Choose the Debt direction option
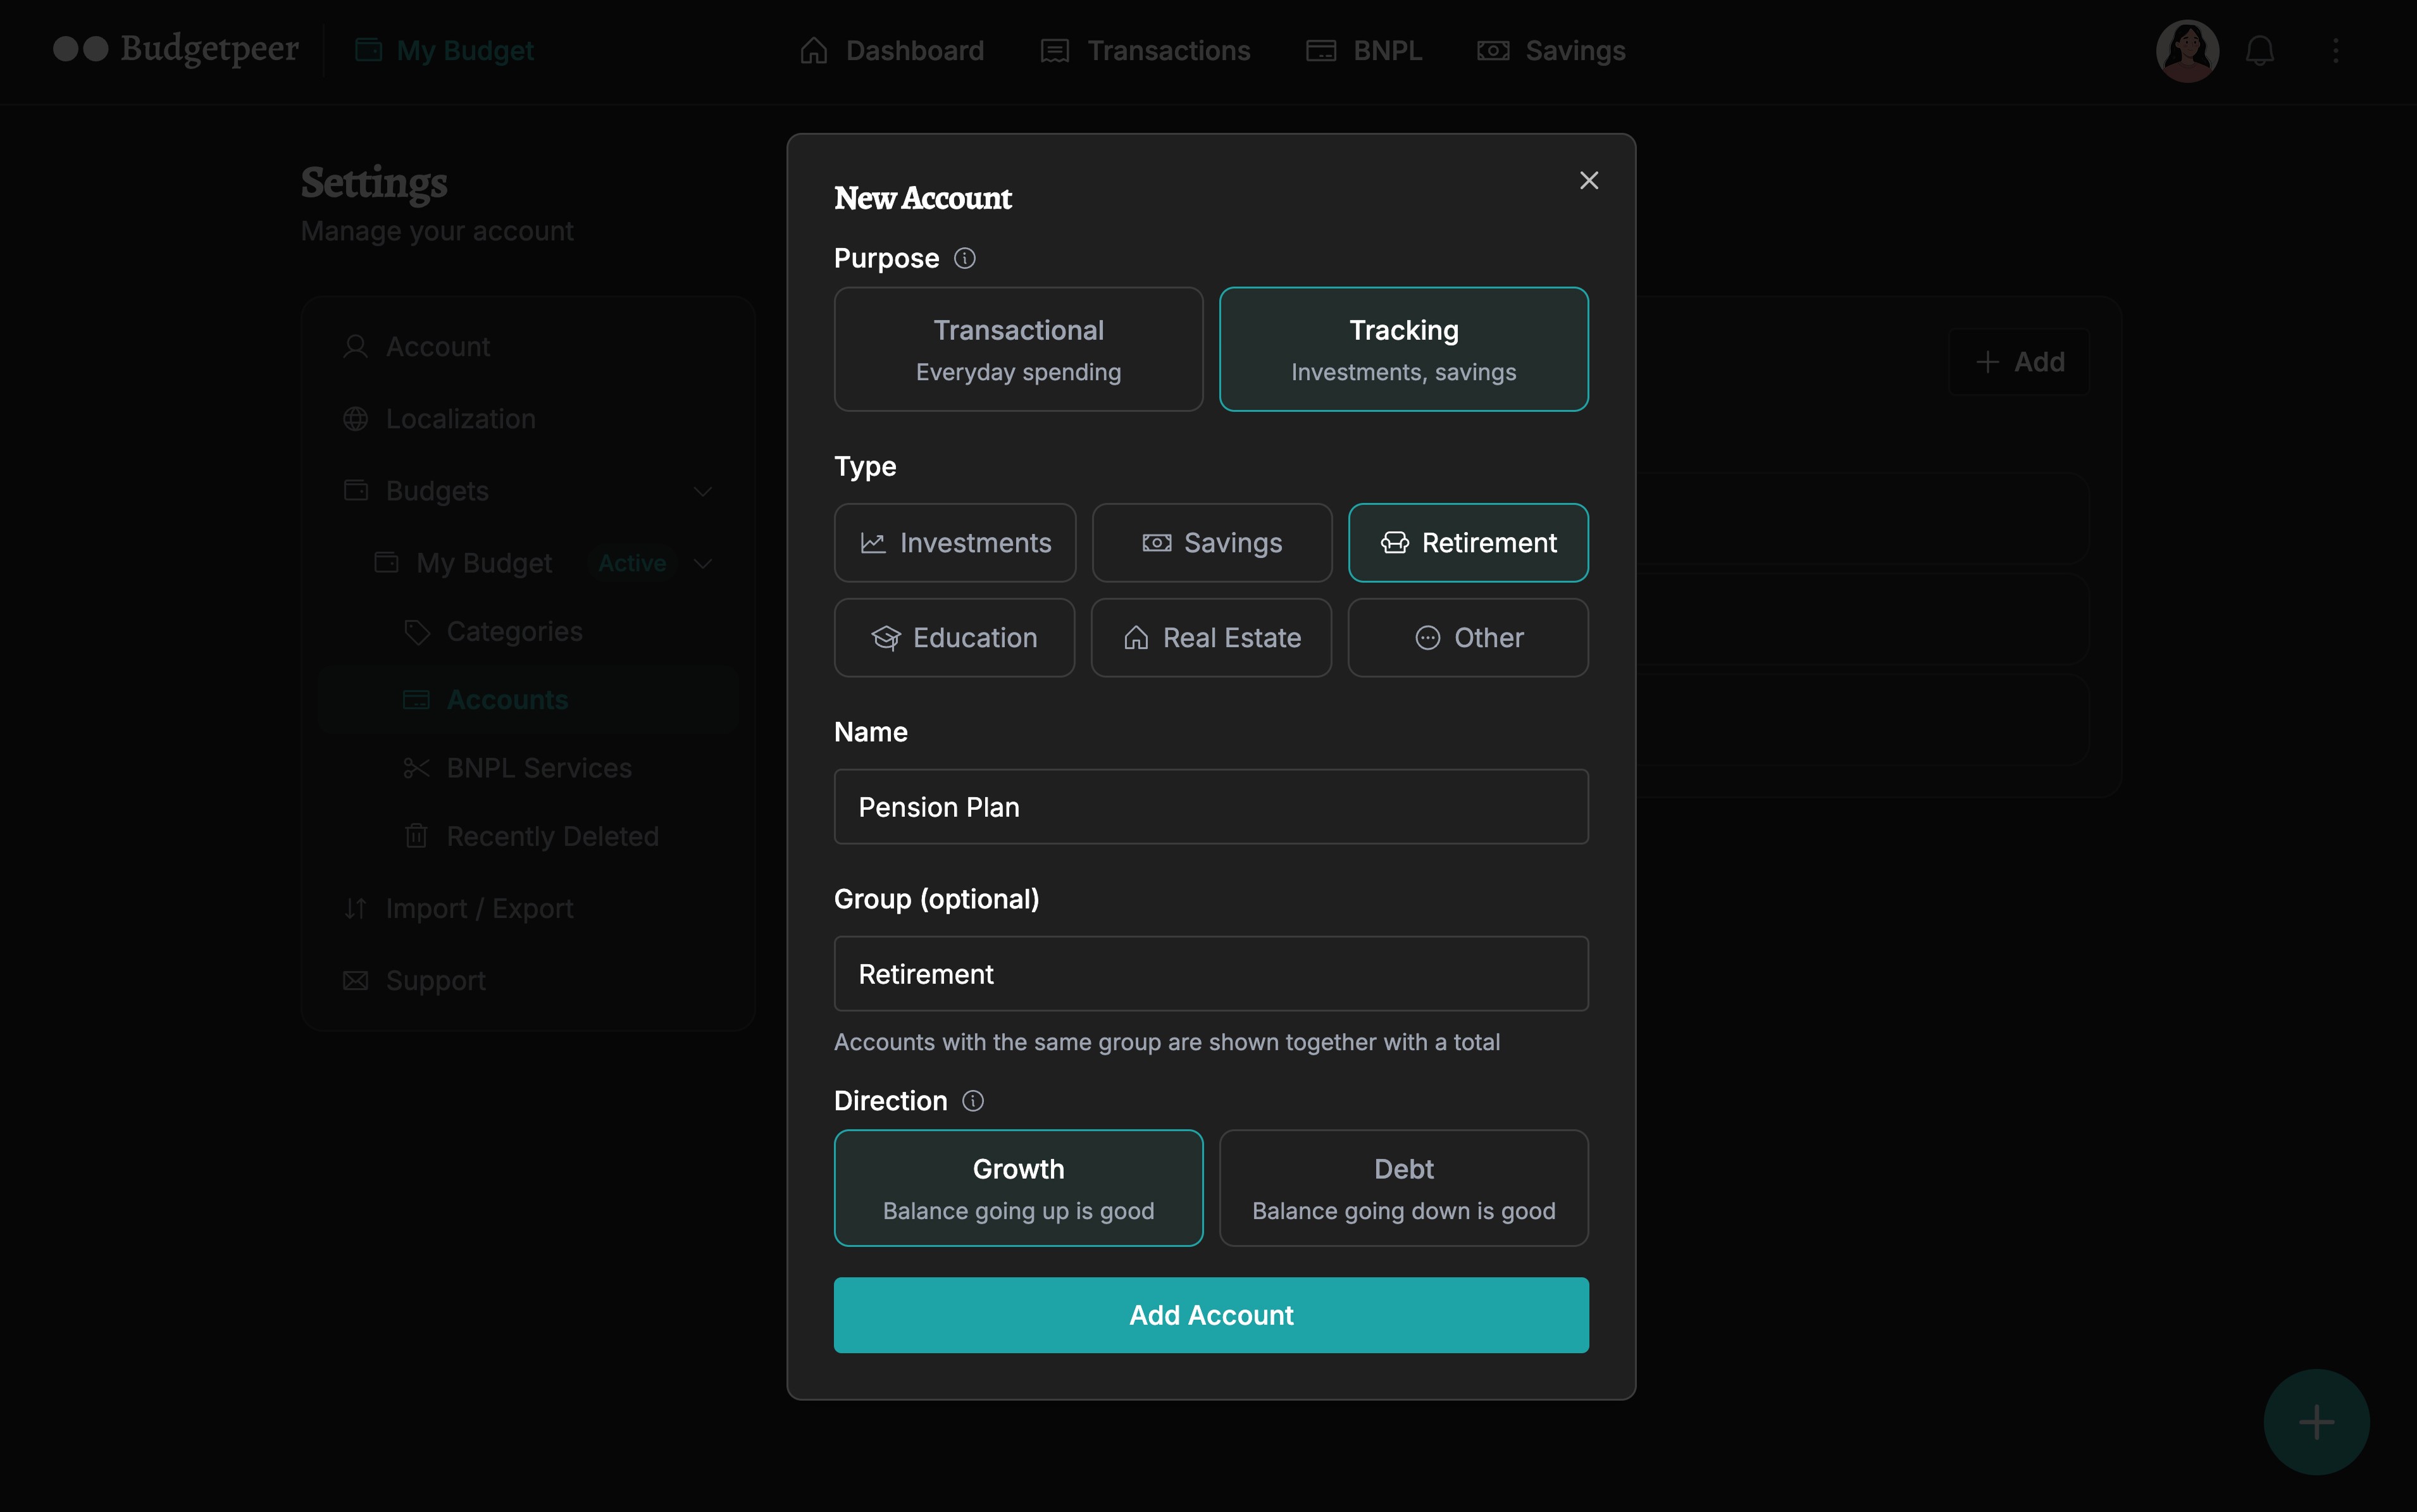Viewport: 2417px width, 1512px height. pyautogui.click(x=1403, y=1188)
